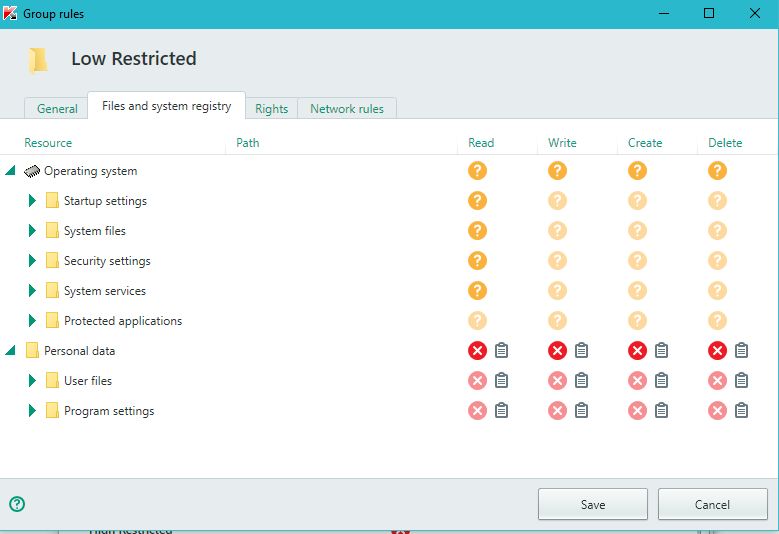779x534 pixels.
Task: Click the Write deny icon for User files
Action: pyautogui.click(x=557, y=381)
